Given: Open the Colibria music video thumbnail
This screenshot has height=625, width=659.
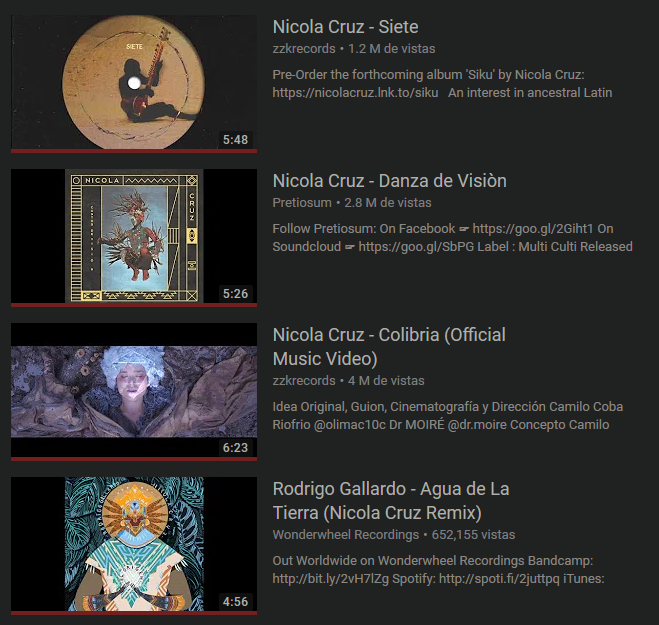Looking at the screenshot, I should click(x=134, y=390).
